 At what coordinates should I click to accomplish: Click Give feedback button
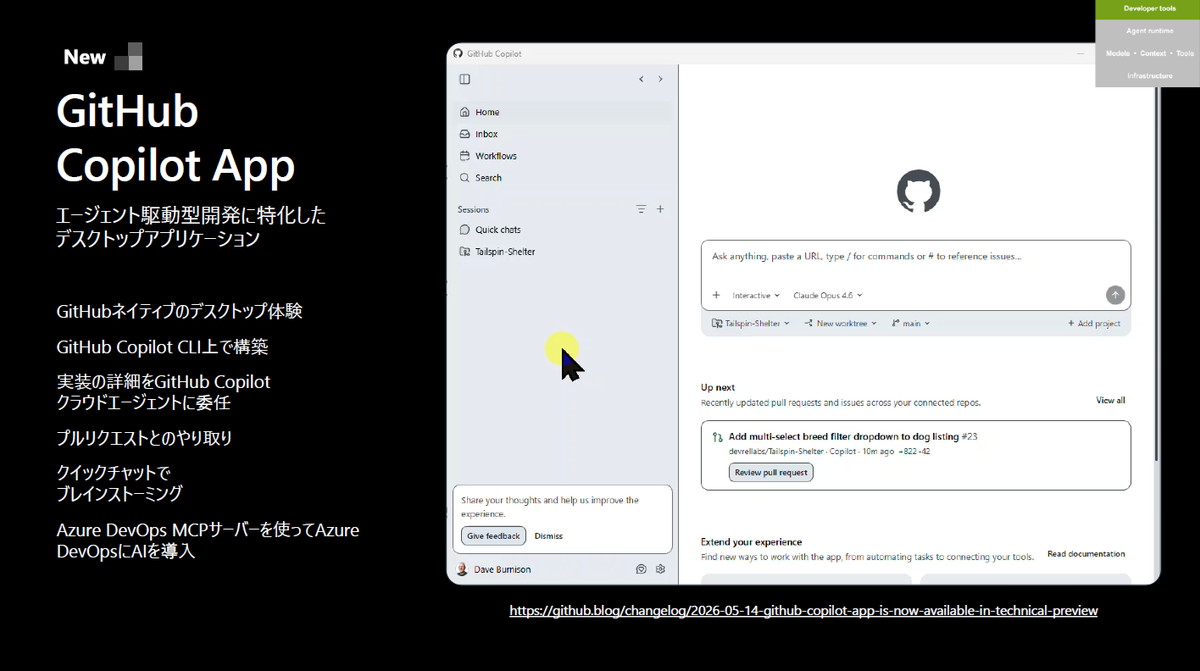pos(493,536)
